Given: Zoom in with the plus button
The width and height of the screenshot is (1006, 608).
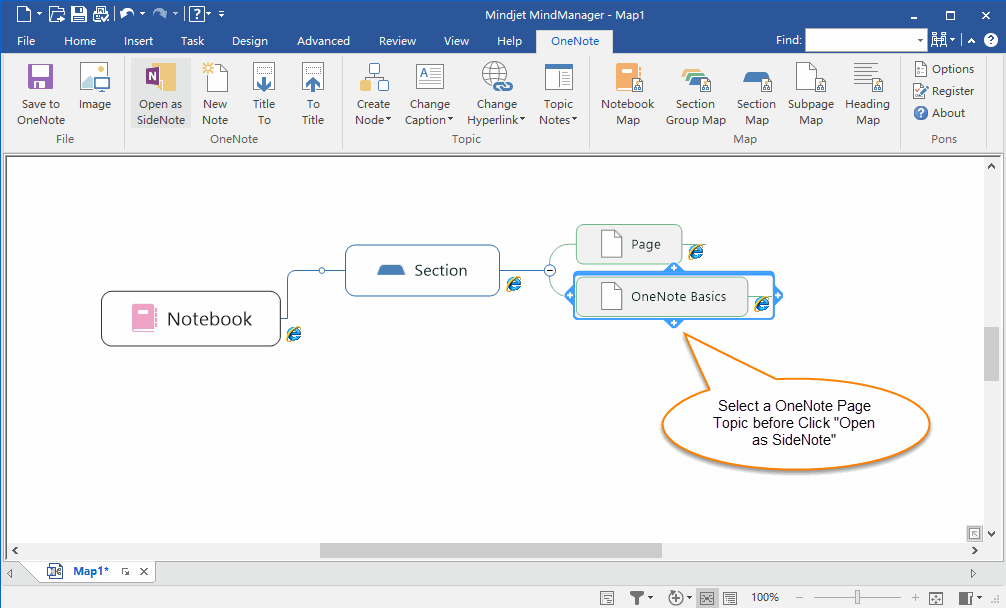Looking at the screenshot, I should coord(915,598).
